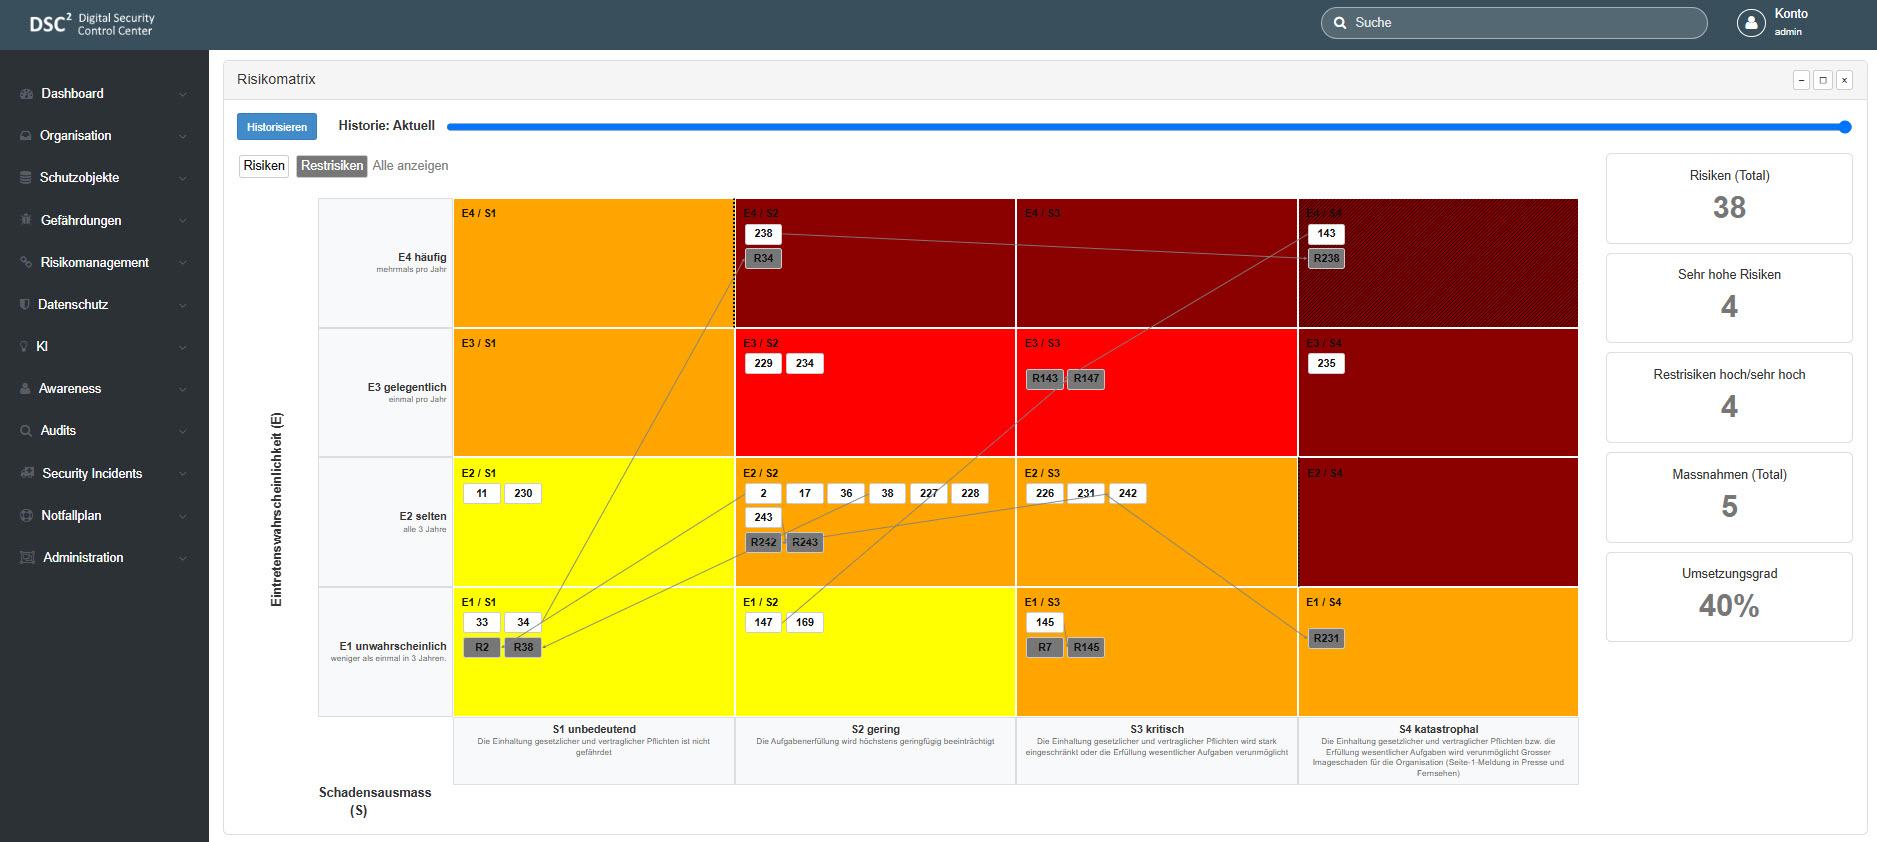Screen dimensions: 1877x842
Task: Select risk 145 in cell E1/S3
Action: (x=1045, y=623)
